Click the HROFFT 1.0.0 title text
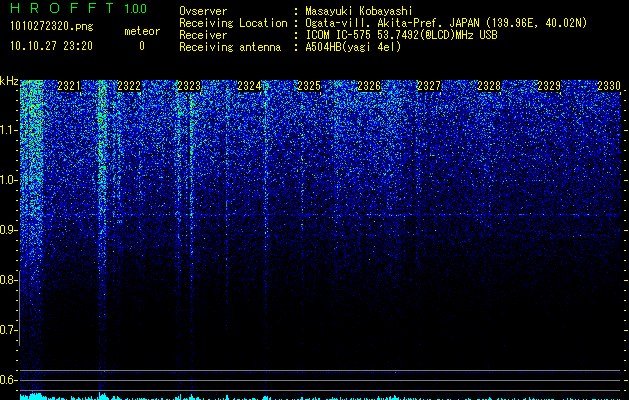This screenshot has width=629, height=400. coord(79,8)
